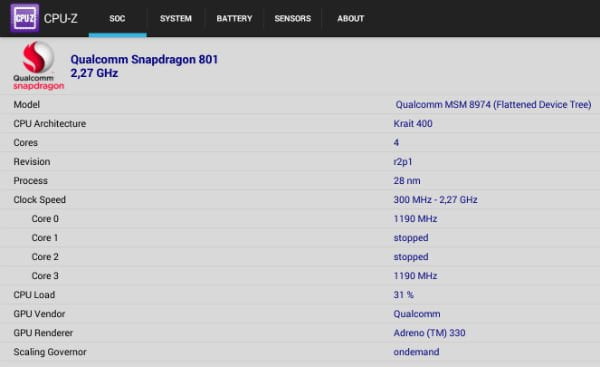Click the GPU Vendor label
Viewport: 600px width, 367px height.
[39, 314]
